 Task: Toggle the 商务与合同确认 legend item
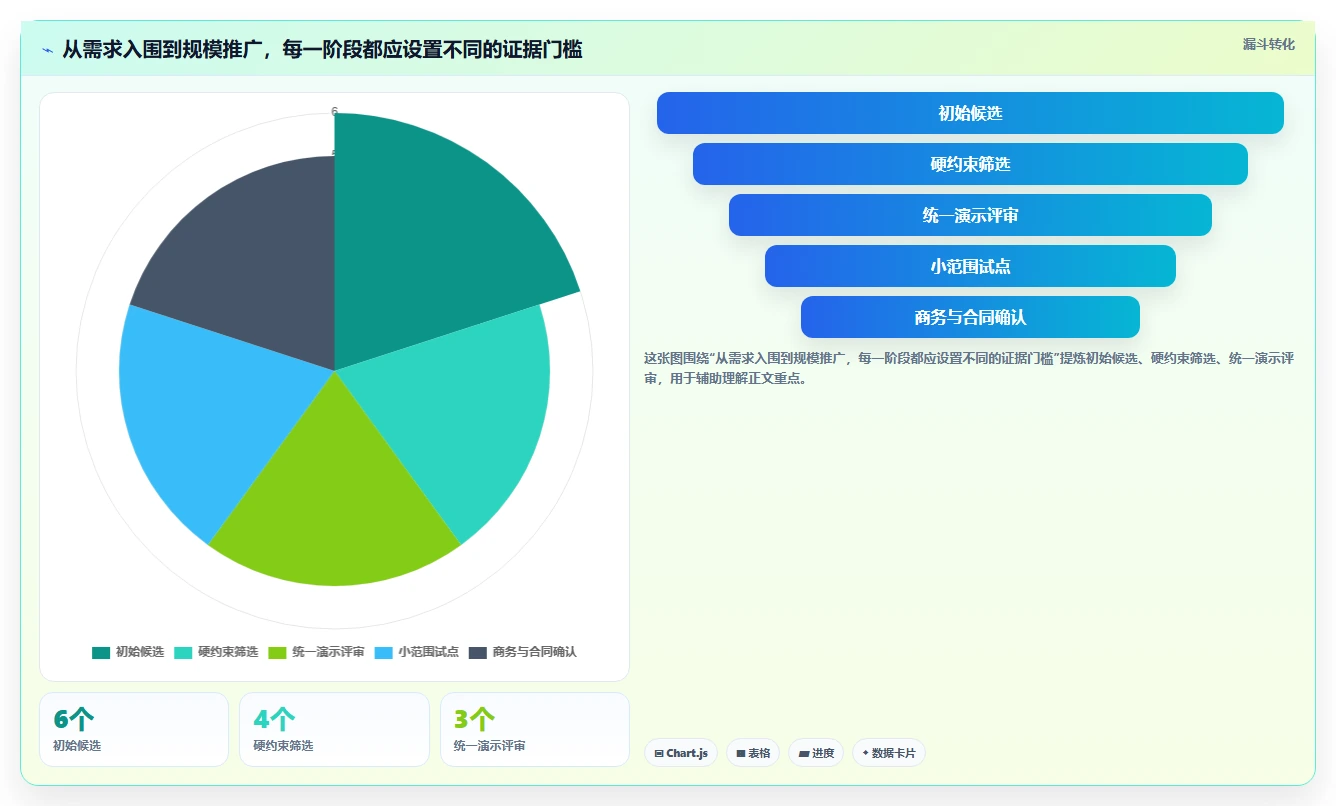click(x=523, y=652)
